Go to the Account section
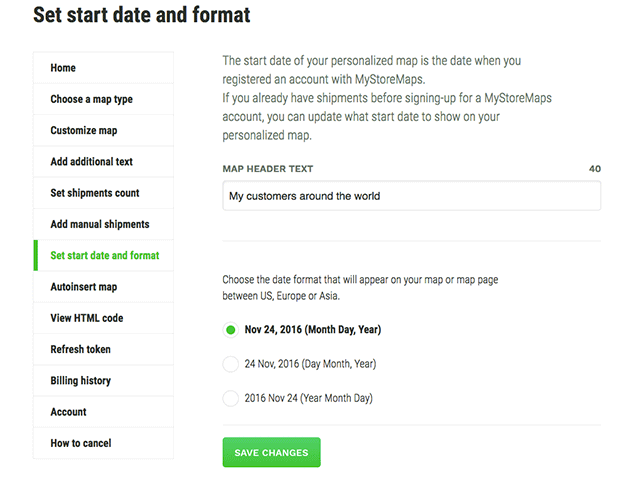This screenshot has width=640, height=480. click(x=68, y=412)
